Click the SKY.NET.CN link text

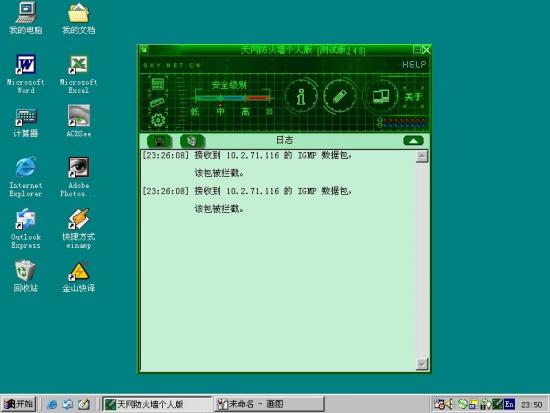(x=172, y=65)
